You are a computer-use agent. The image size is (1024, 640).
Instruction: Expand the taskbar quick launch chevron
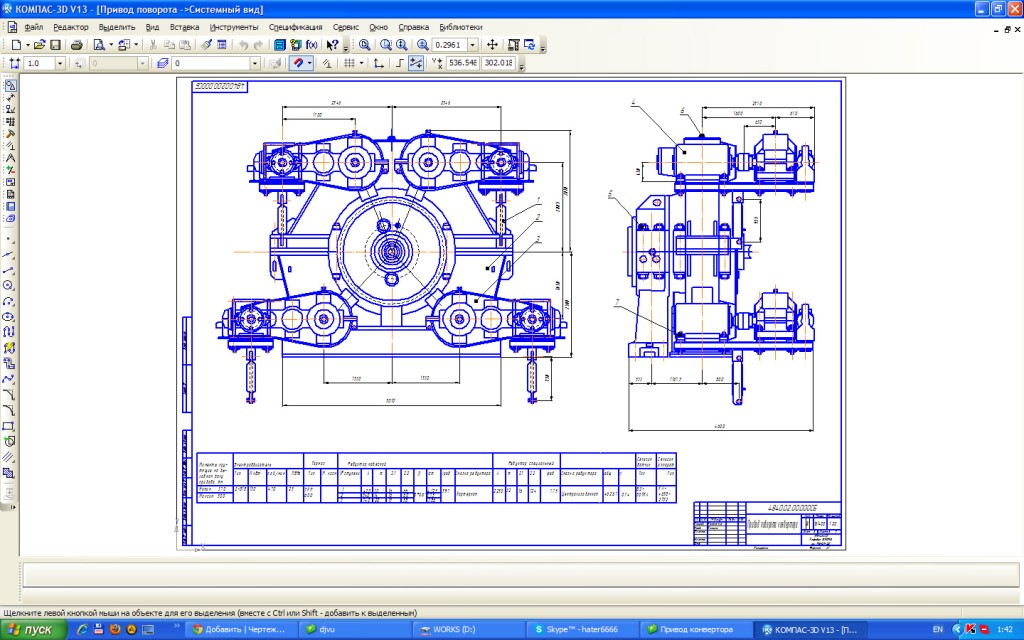click(176, 628)
